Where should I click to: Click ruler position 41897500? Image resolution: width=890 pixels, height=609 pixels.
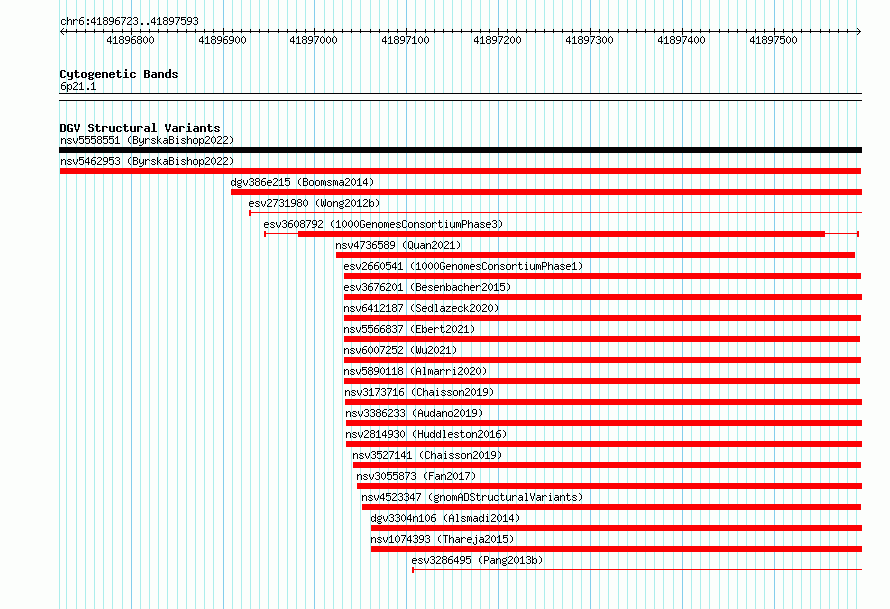point(773,40)
